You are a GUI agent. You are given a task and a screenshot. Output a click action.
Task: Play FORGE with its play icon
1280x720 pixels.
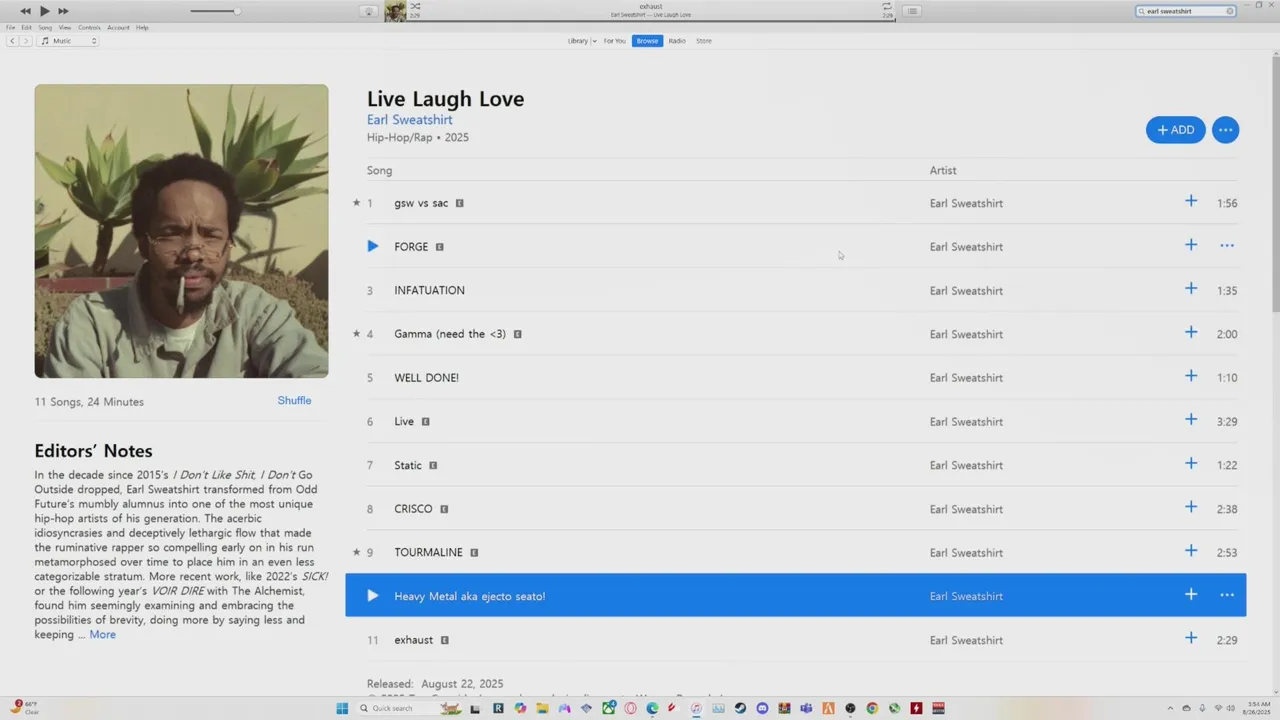coord(372,246)
